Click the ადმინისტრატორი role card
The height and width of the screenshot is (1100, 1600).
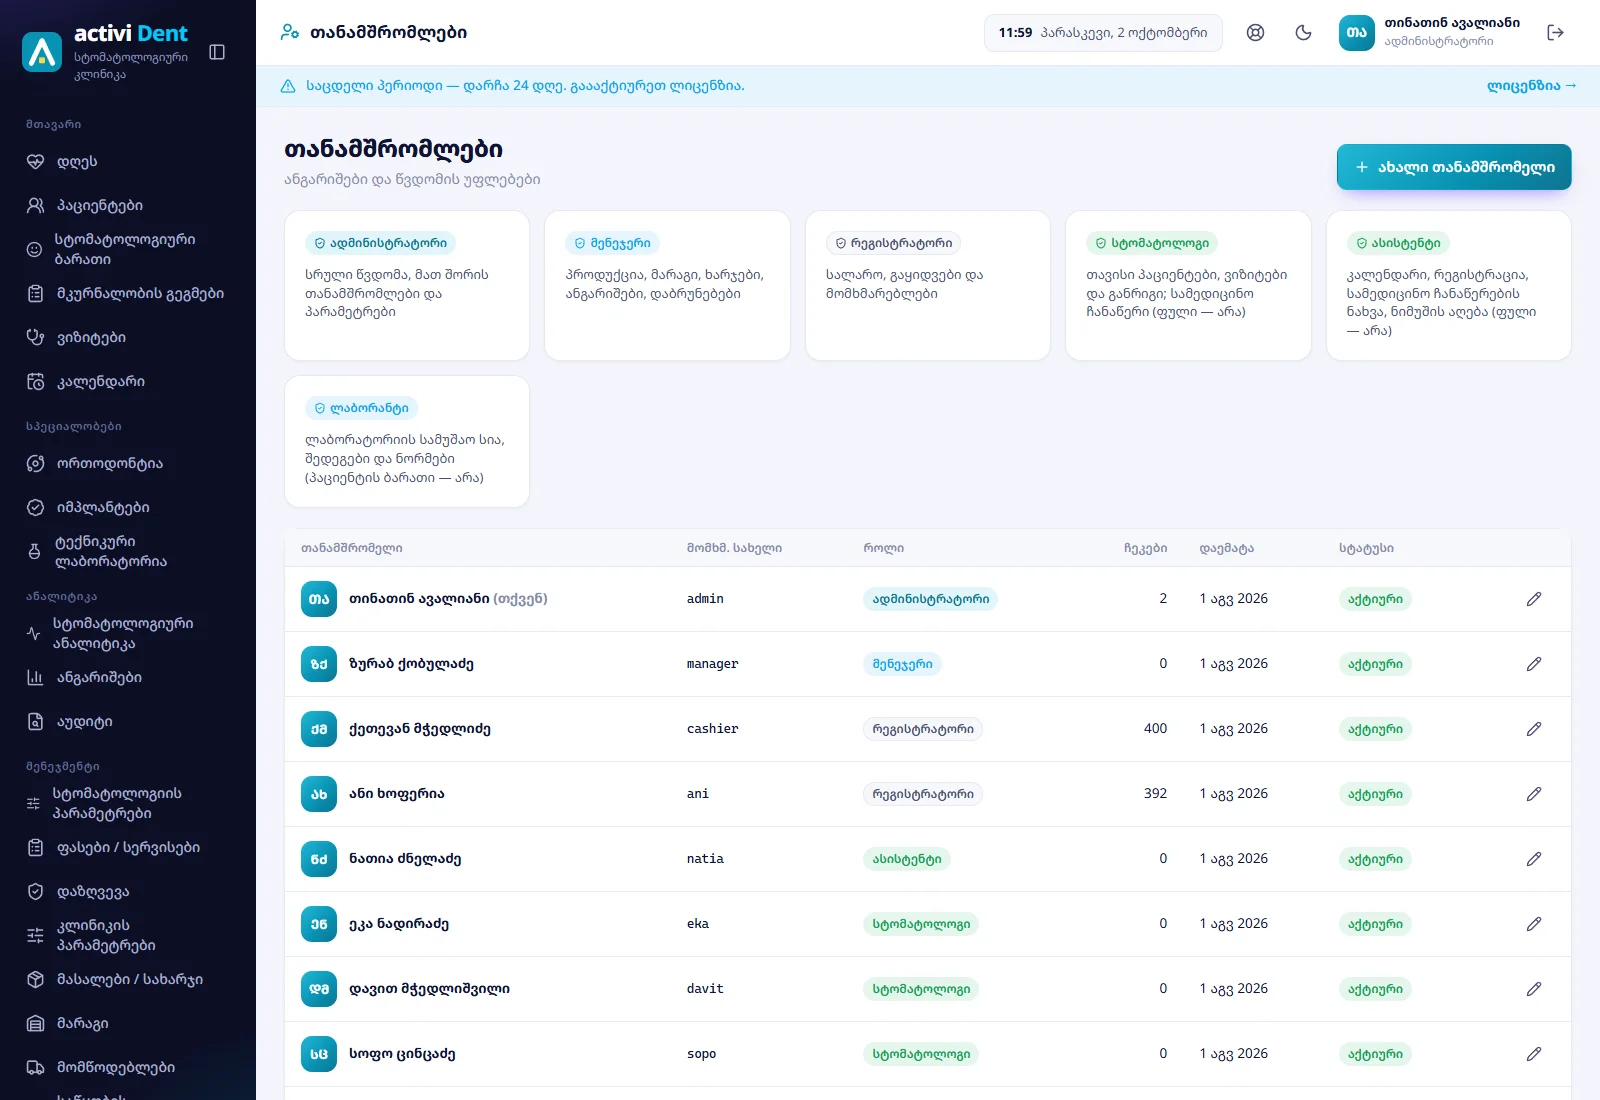(407, 285)
